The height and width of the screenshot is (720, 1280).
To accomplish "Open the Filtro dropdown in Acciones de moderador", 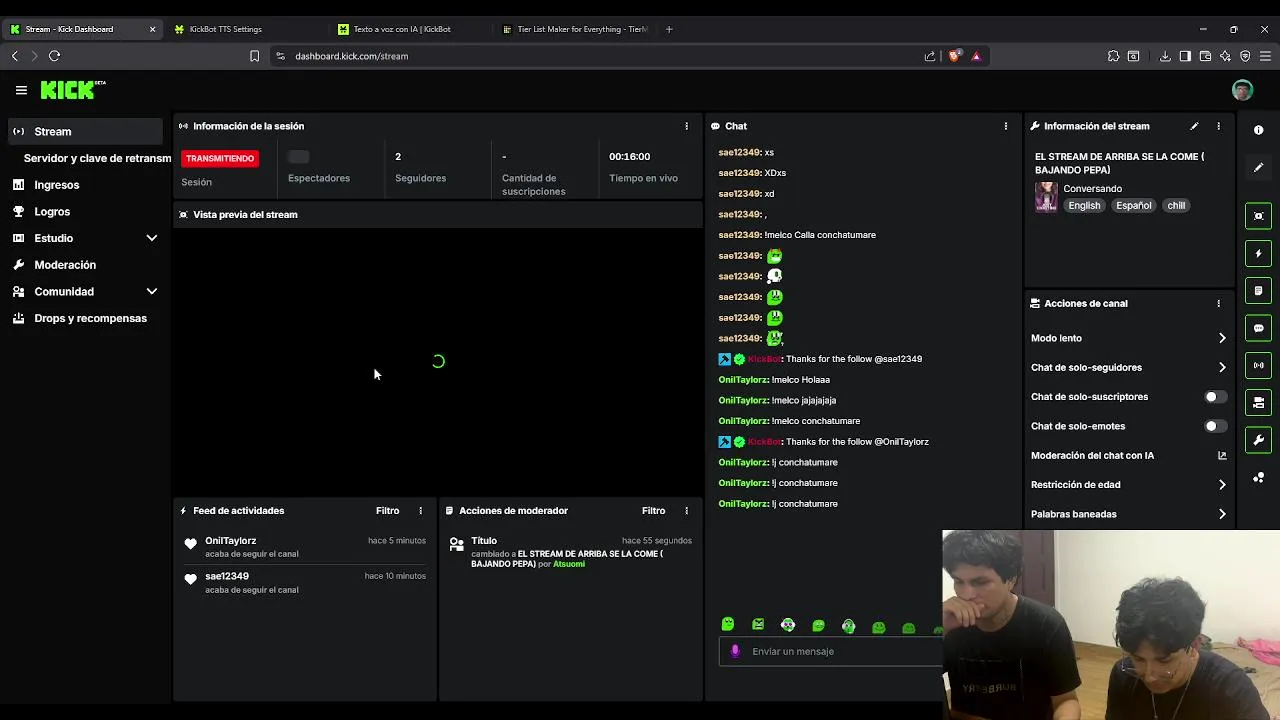I will [x=653, y=511].
